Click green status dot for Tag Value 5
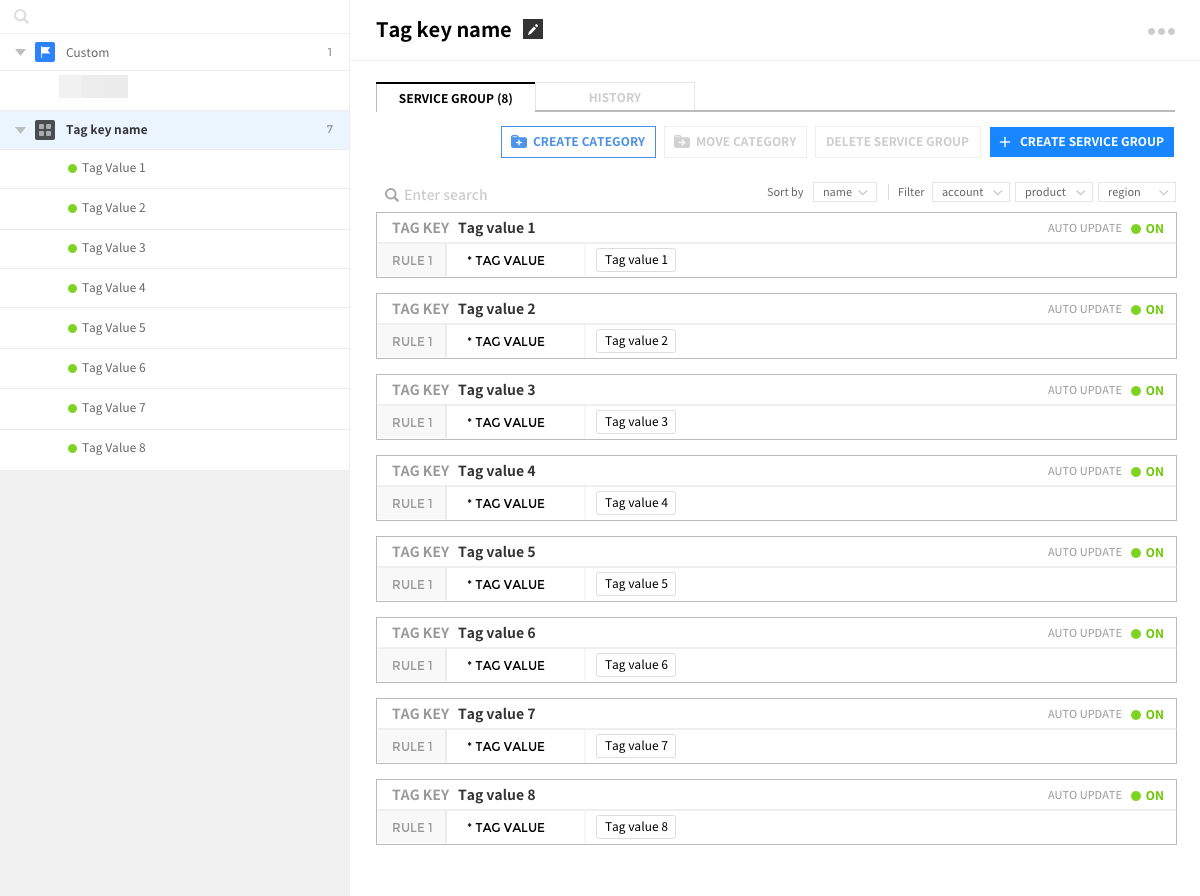 point(72,328)
